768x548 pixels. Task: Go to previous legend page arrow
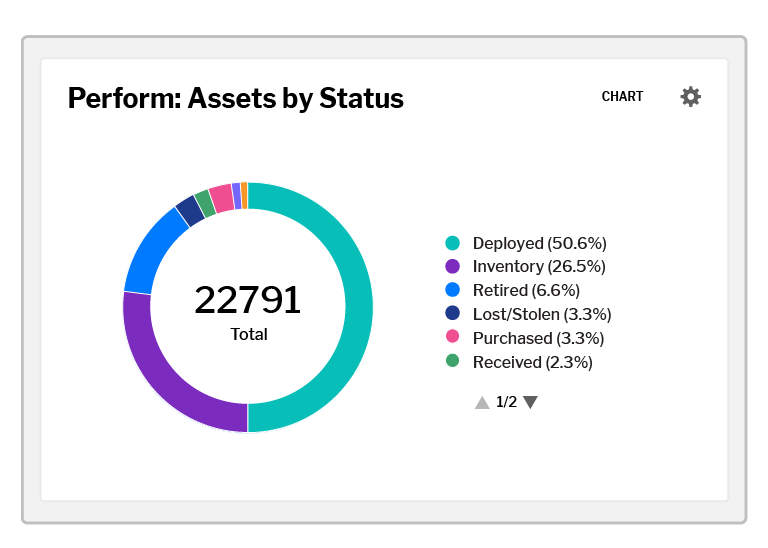482,402
